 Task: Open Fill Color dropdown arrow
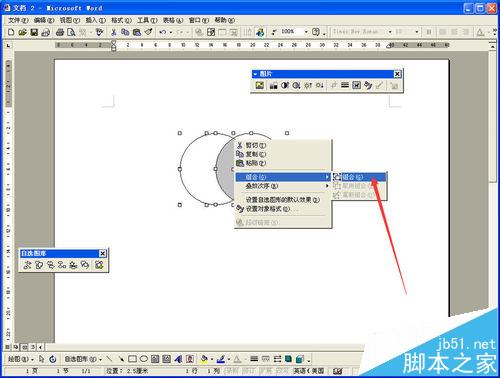point(212,359)
